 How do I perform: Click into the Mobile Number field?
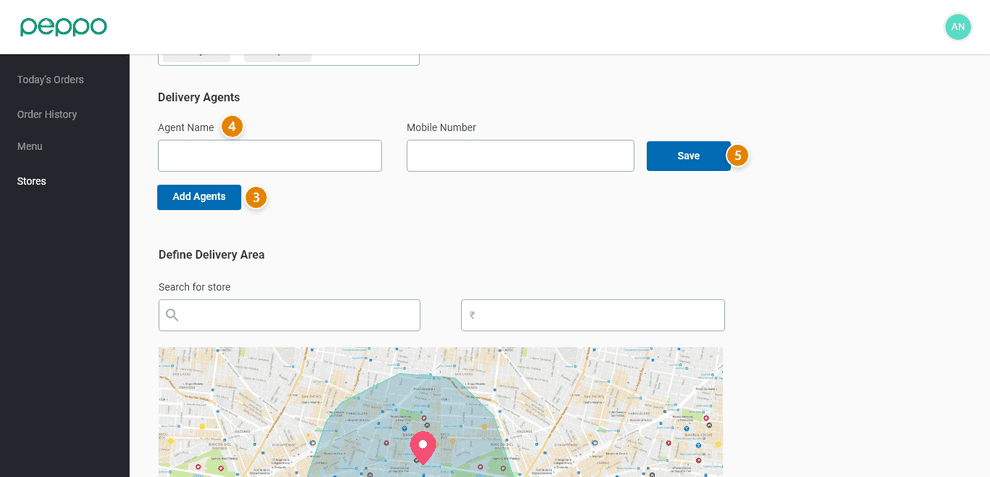coord(520,156)
